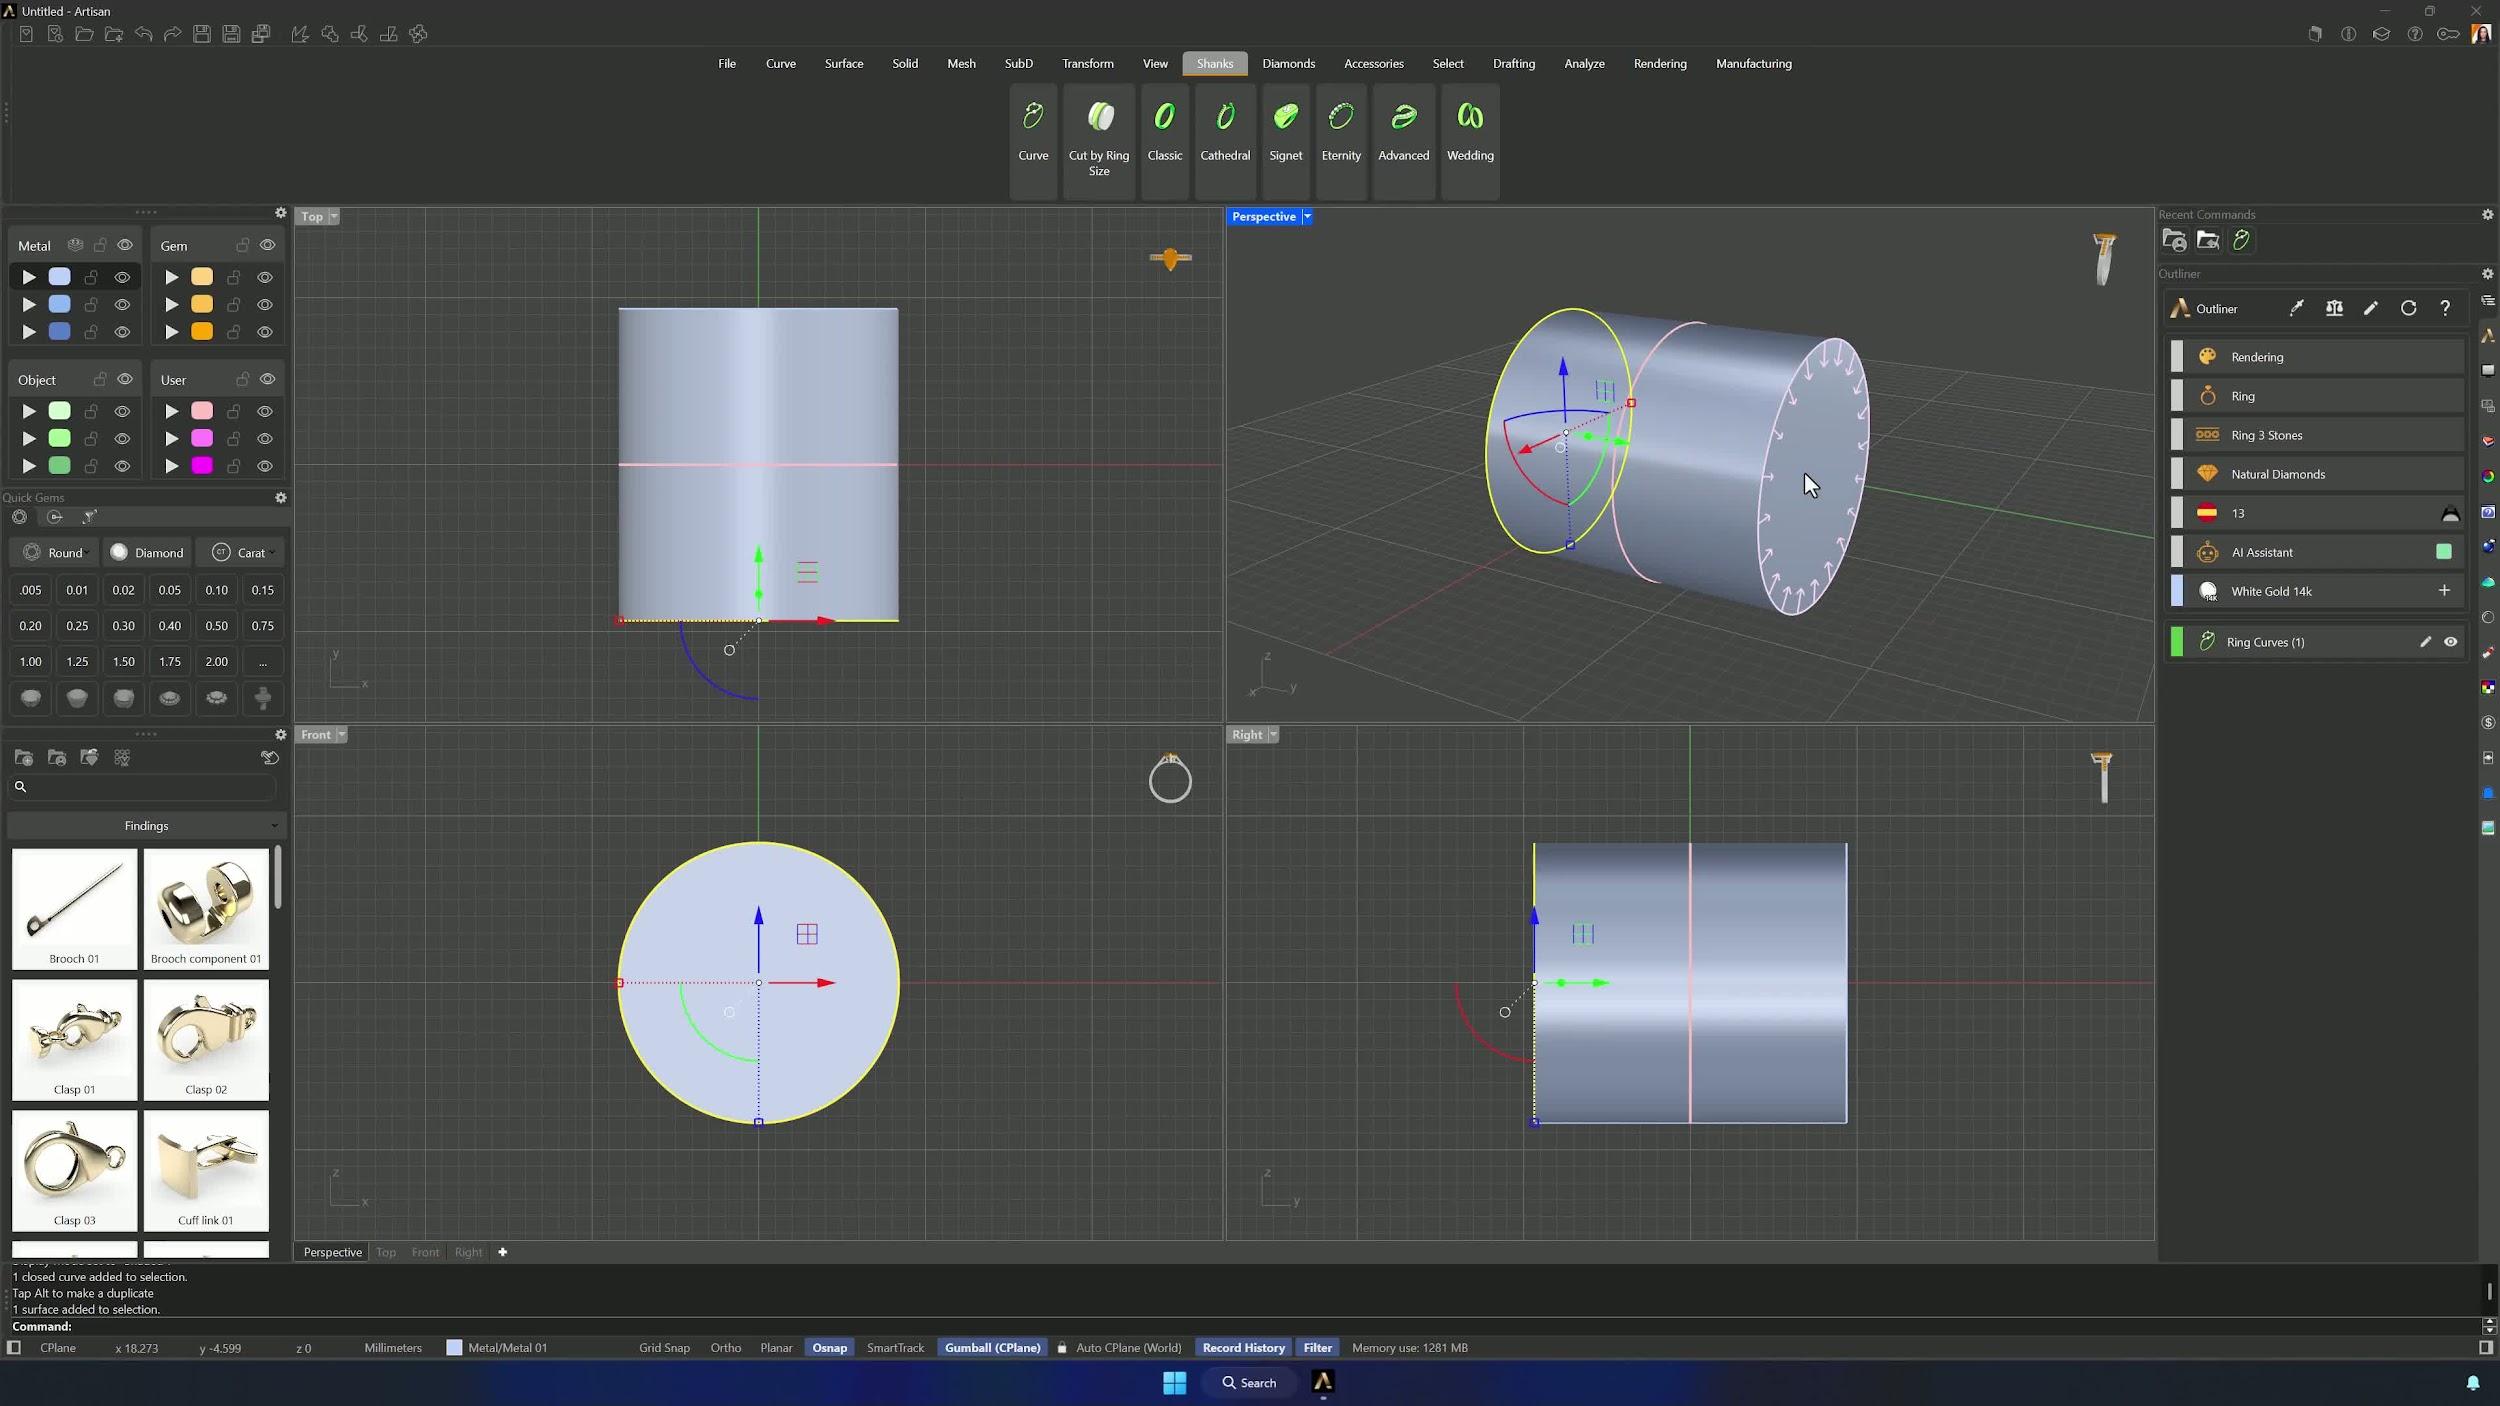Open the Top viewport dropdown arrow
The width and height of the screenshot is (2500, 1406).
click(334, 216)
